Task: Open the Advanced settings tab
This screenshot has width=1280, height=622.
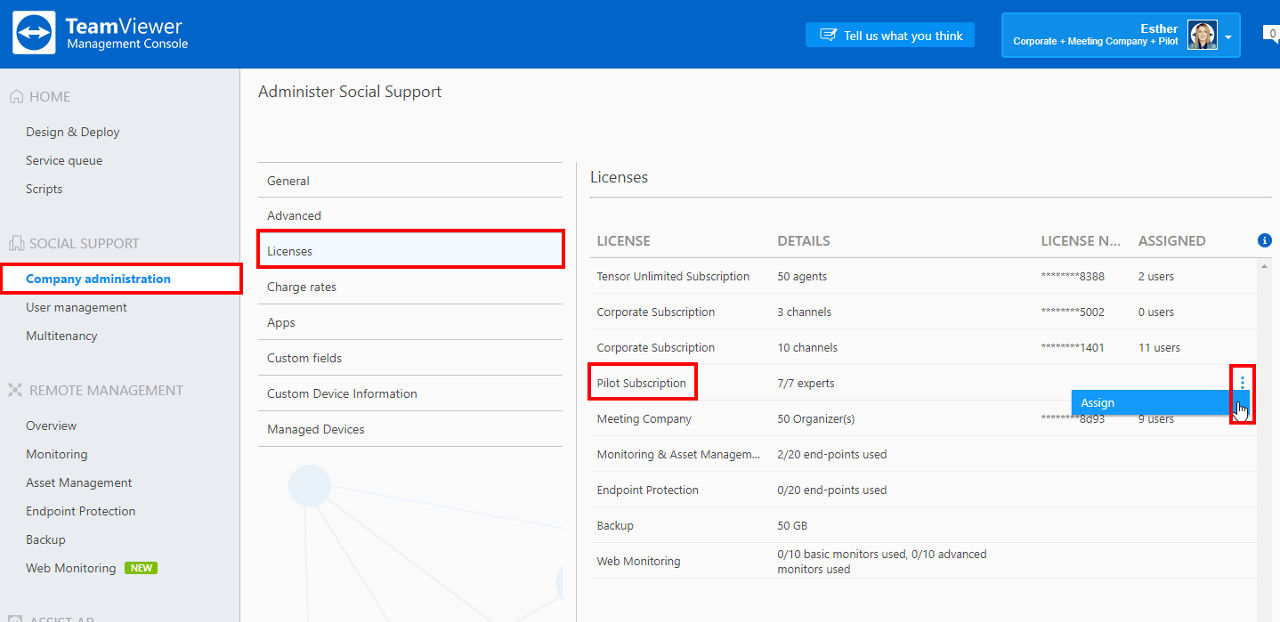Action: click(410, 216)
